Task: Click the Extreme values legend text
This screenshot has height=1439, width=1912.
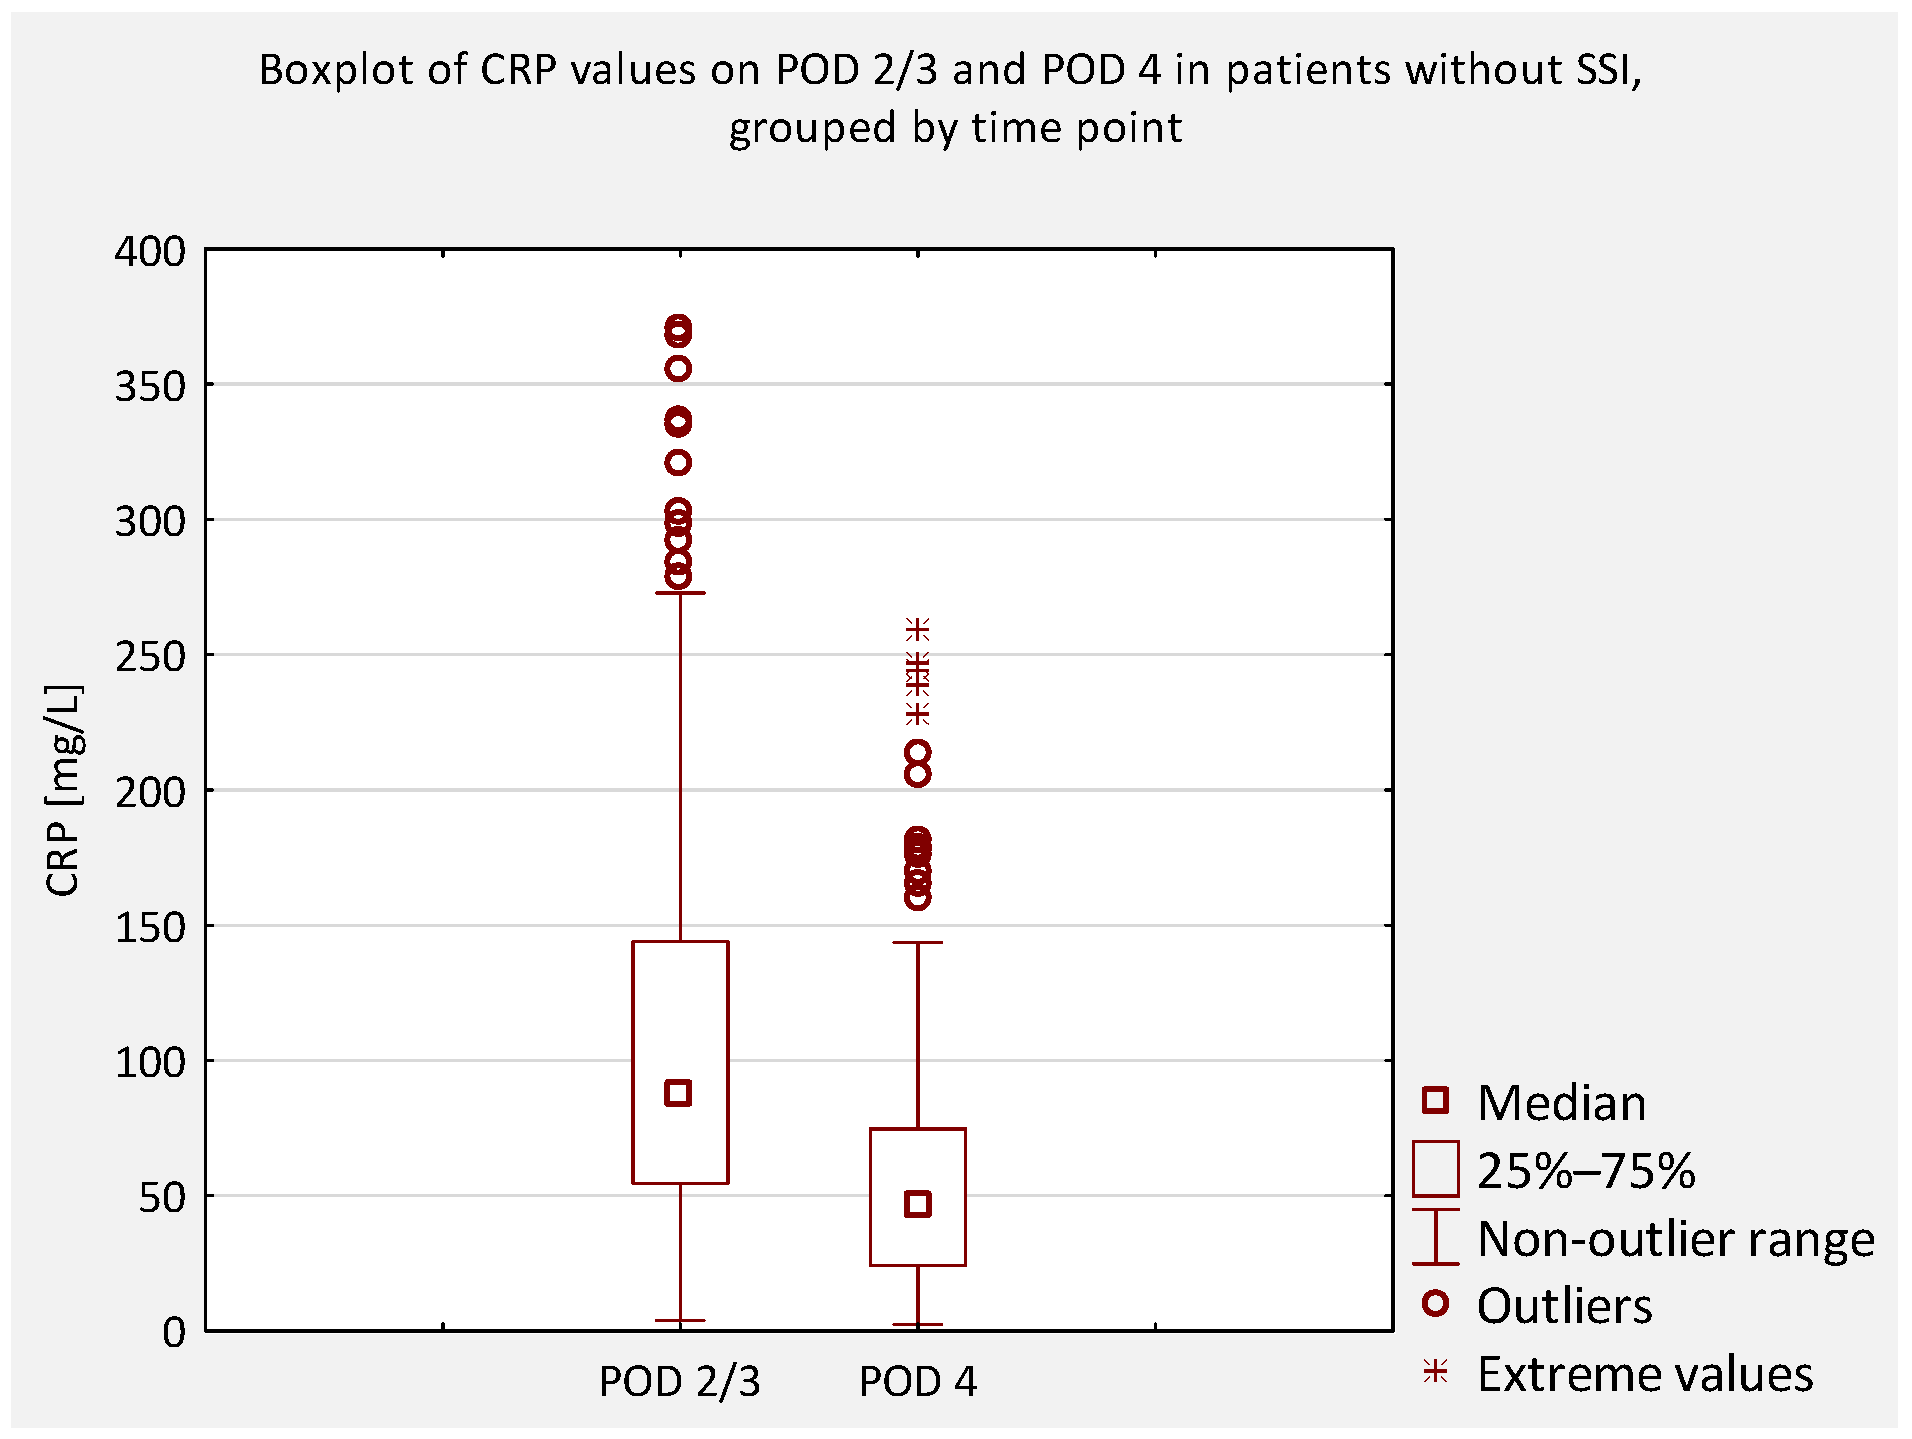Action: (1644, 1373)
